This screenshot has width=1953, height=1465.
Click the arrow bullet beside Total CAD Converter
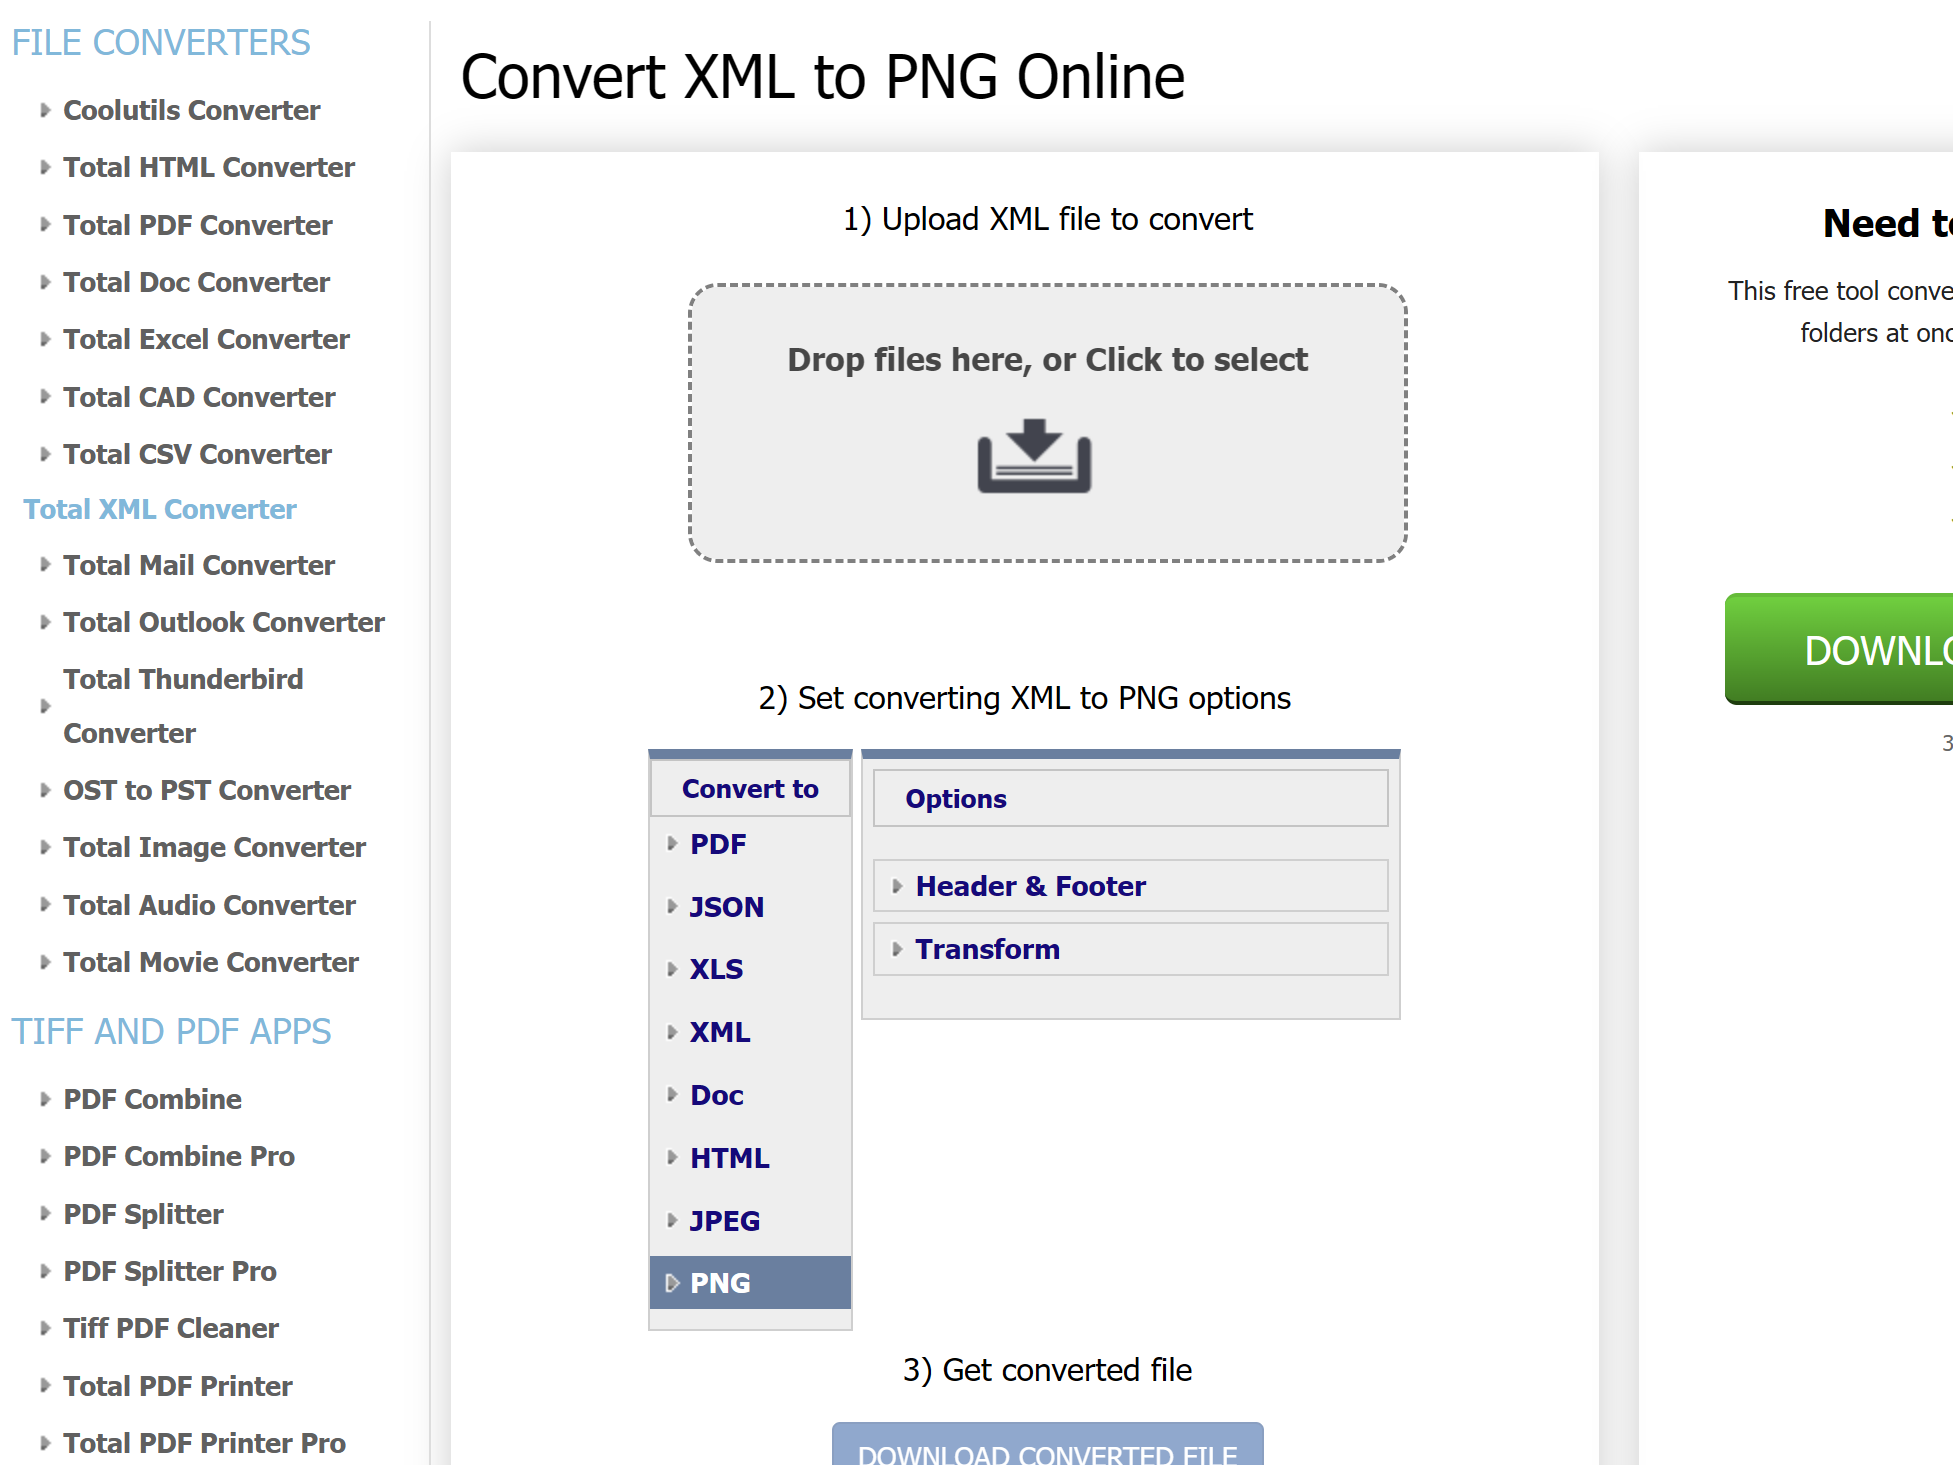[x=45, y=397]
